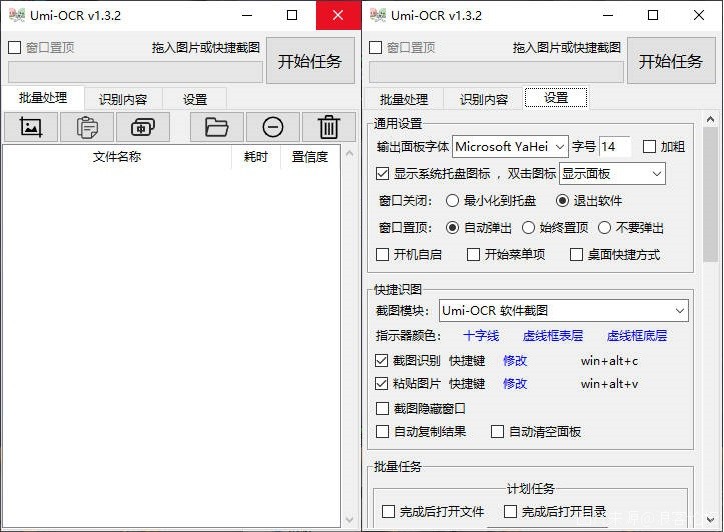Click Umi-OCR app icon in left window title bar
This screenshot has height=532, width=724.
coord(17,15)
